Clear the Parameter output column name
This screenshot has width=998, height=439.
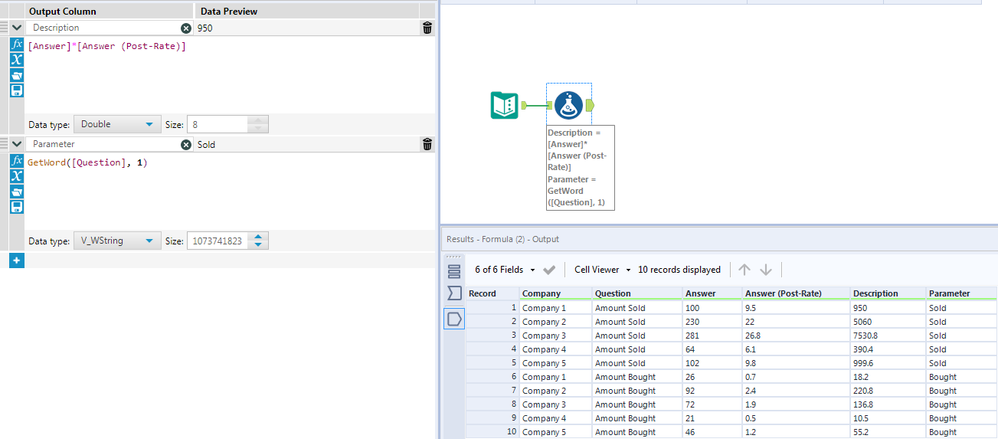tap(186, 144)
